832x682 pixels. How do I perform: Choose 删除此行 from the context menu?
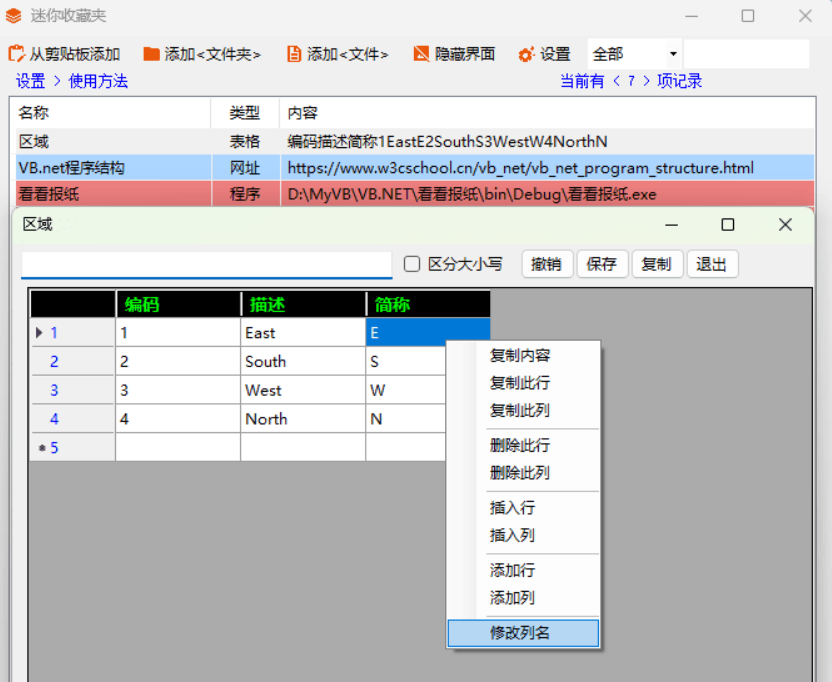point(520,445)
